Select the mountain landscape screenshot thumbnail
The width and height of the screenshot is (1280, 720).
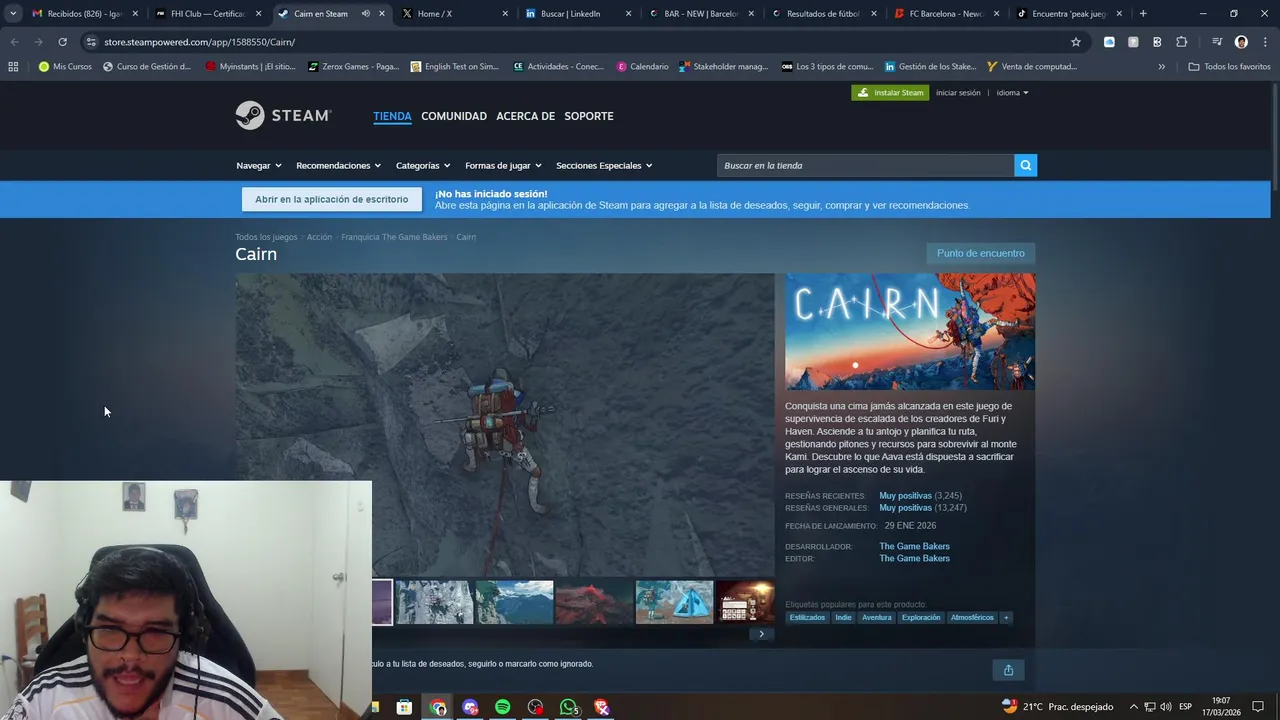[x=514, y=602]
